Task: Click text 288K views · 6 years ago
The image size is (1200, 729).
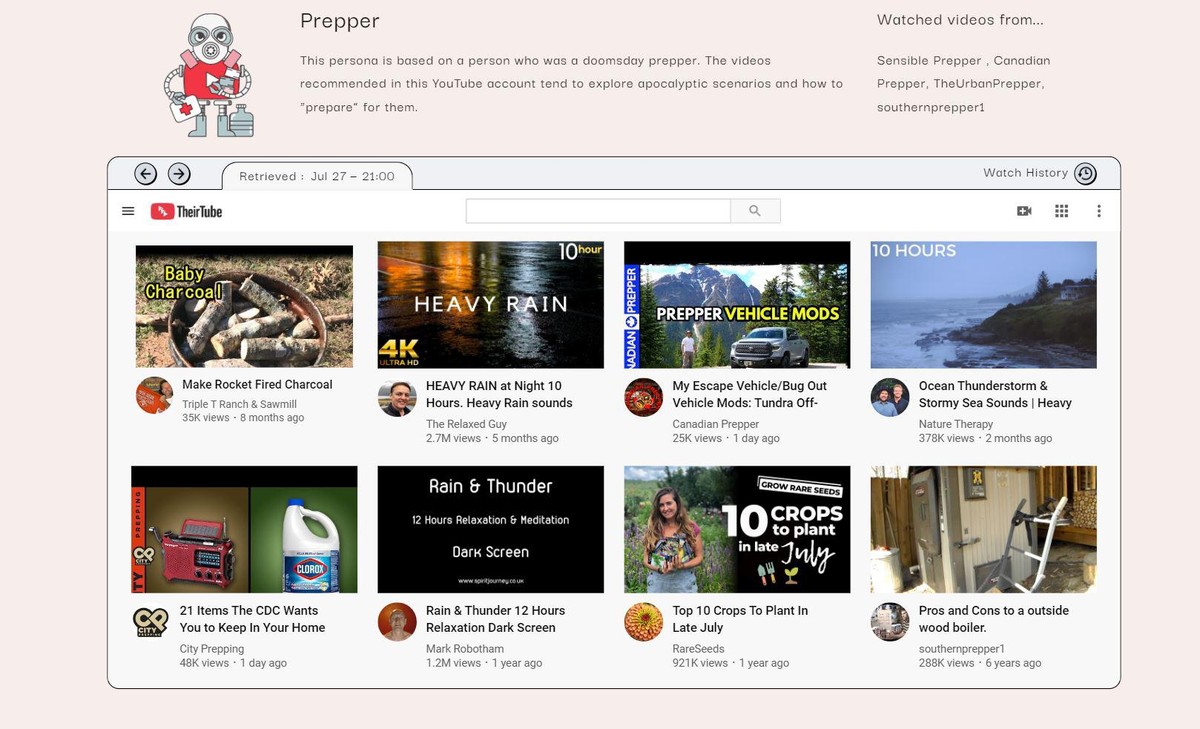Action: pos(980,663)
